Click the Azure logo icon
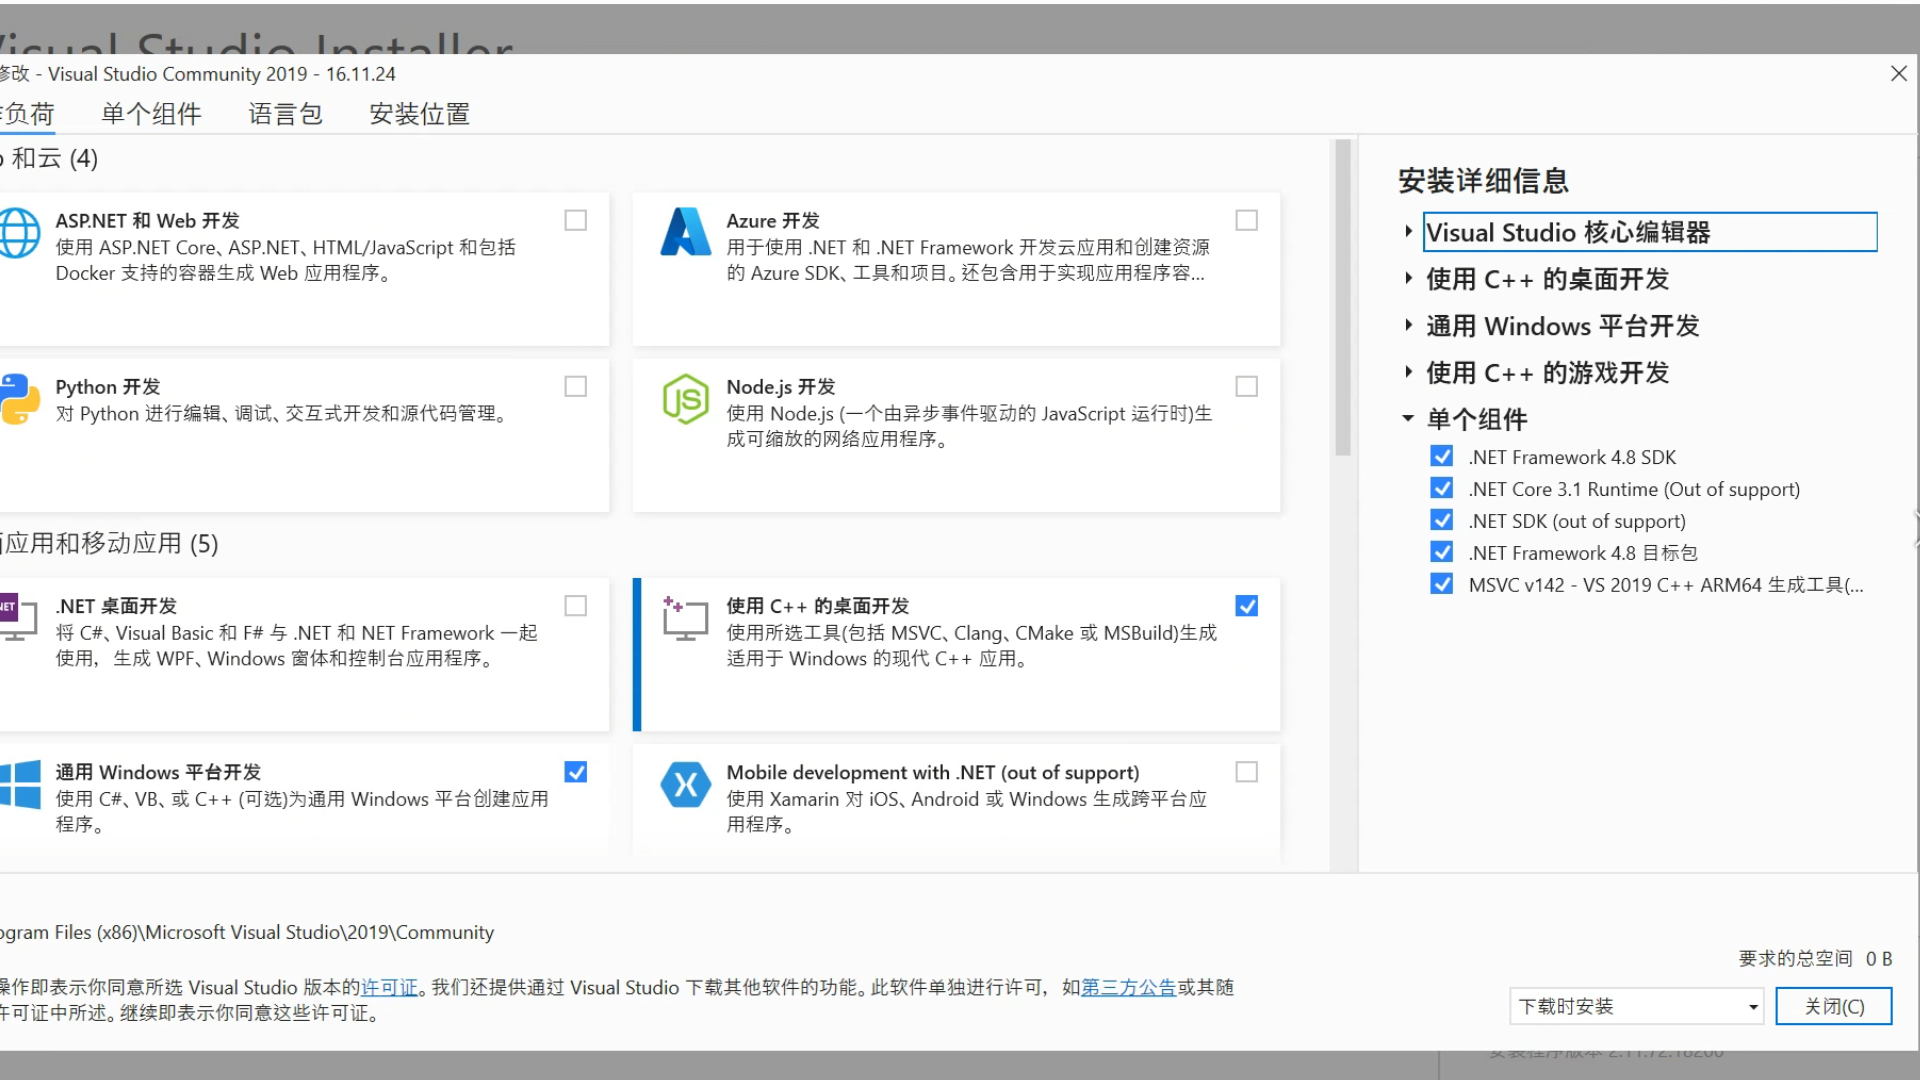Viewport: 1920px width, 1080px height. point(686,232)
